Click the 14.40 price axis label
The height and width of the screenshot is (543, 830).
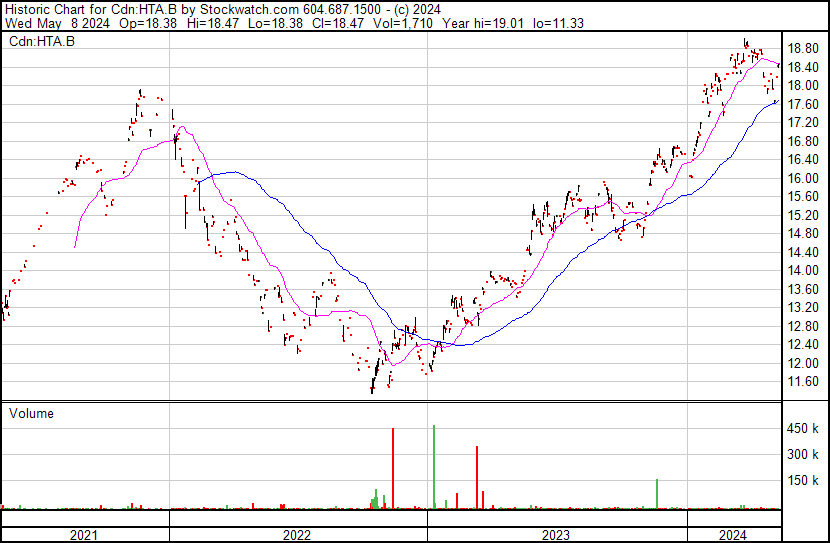[803, 252]
